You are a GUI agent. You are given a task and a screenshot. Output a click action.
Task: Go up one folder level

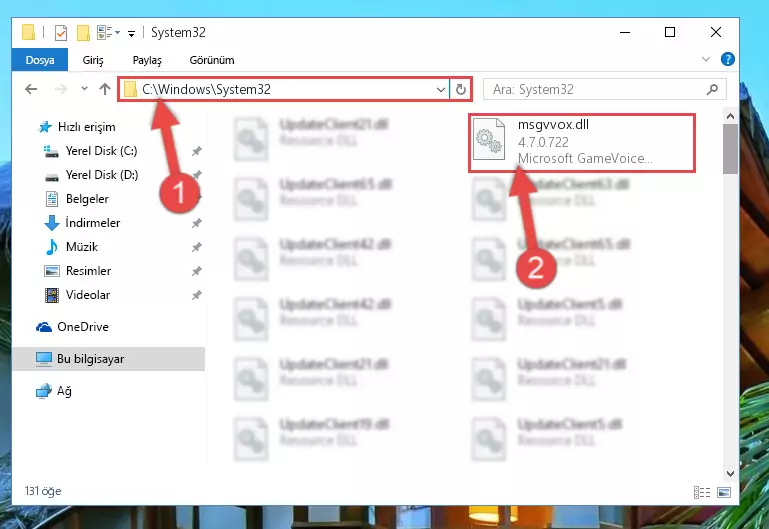pos(104,89)
